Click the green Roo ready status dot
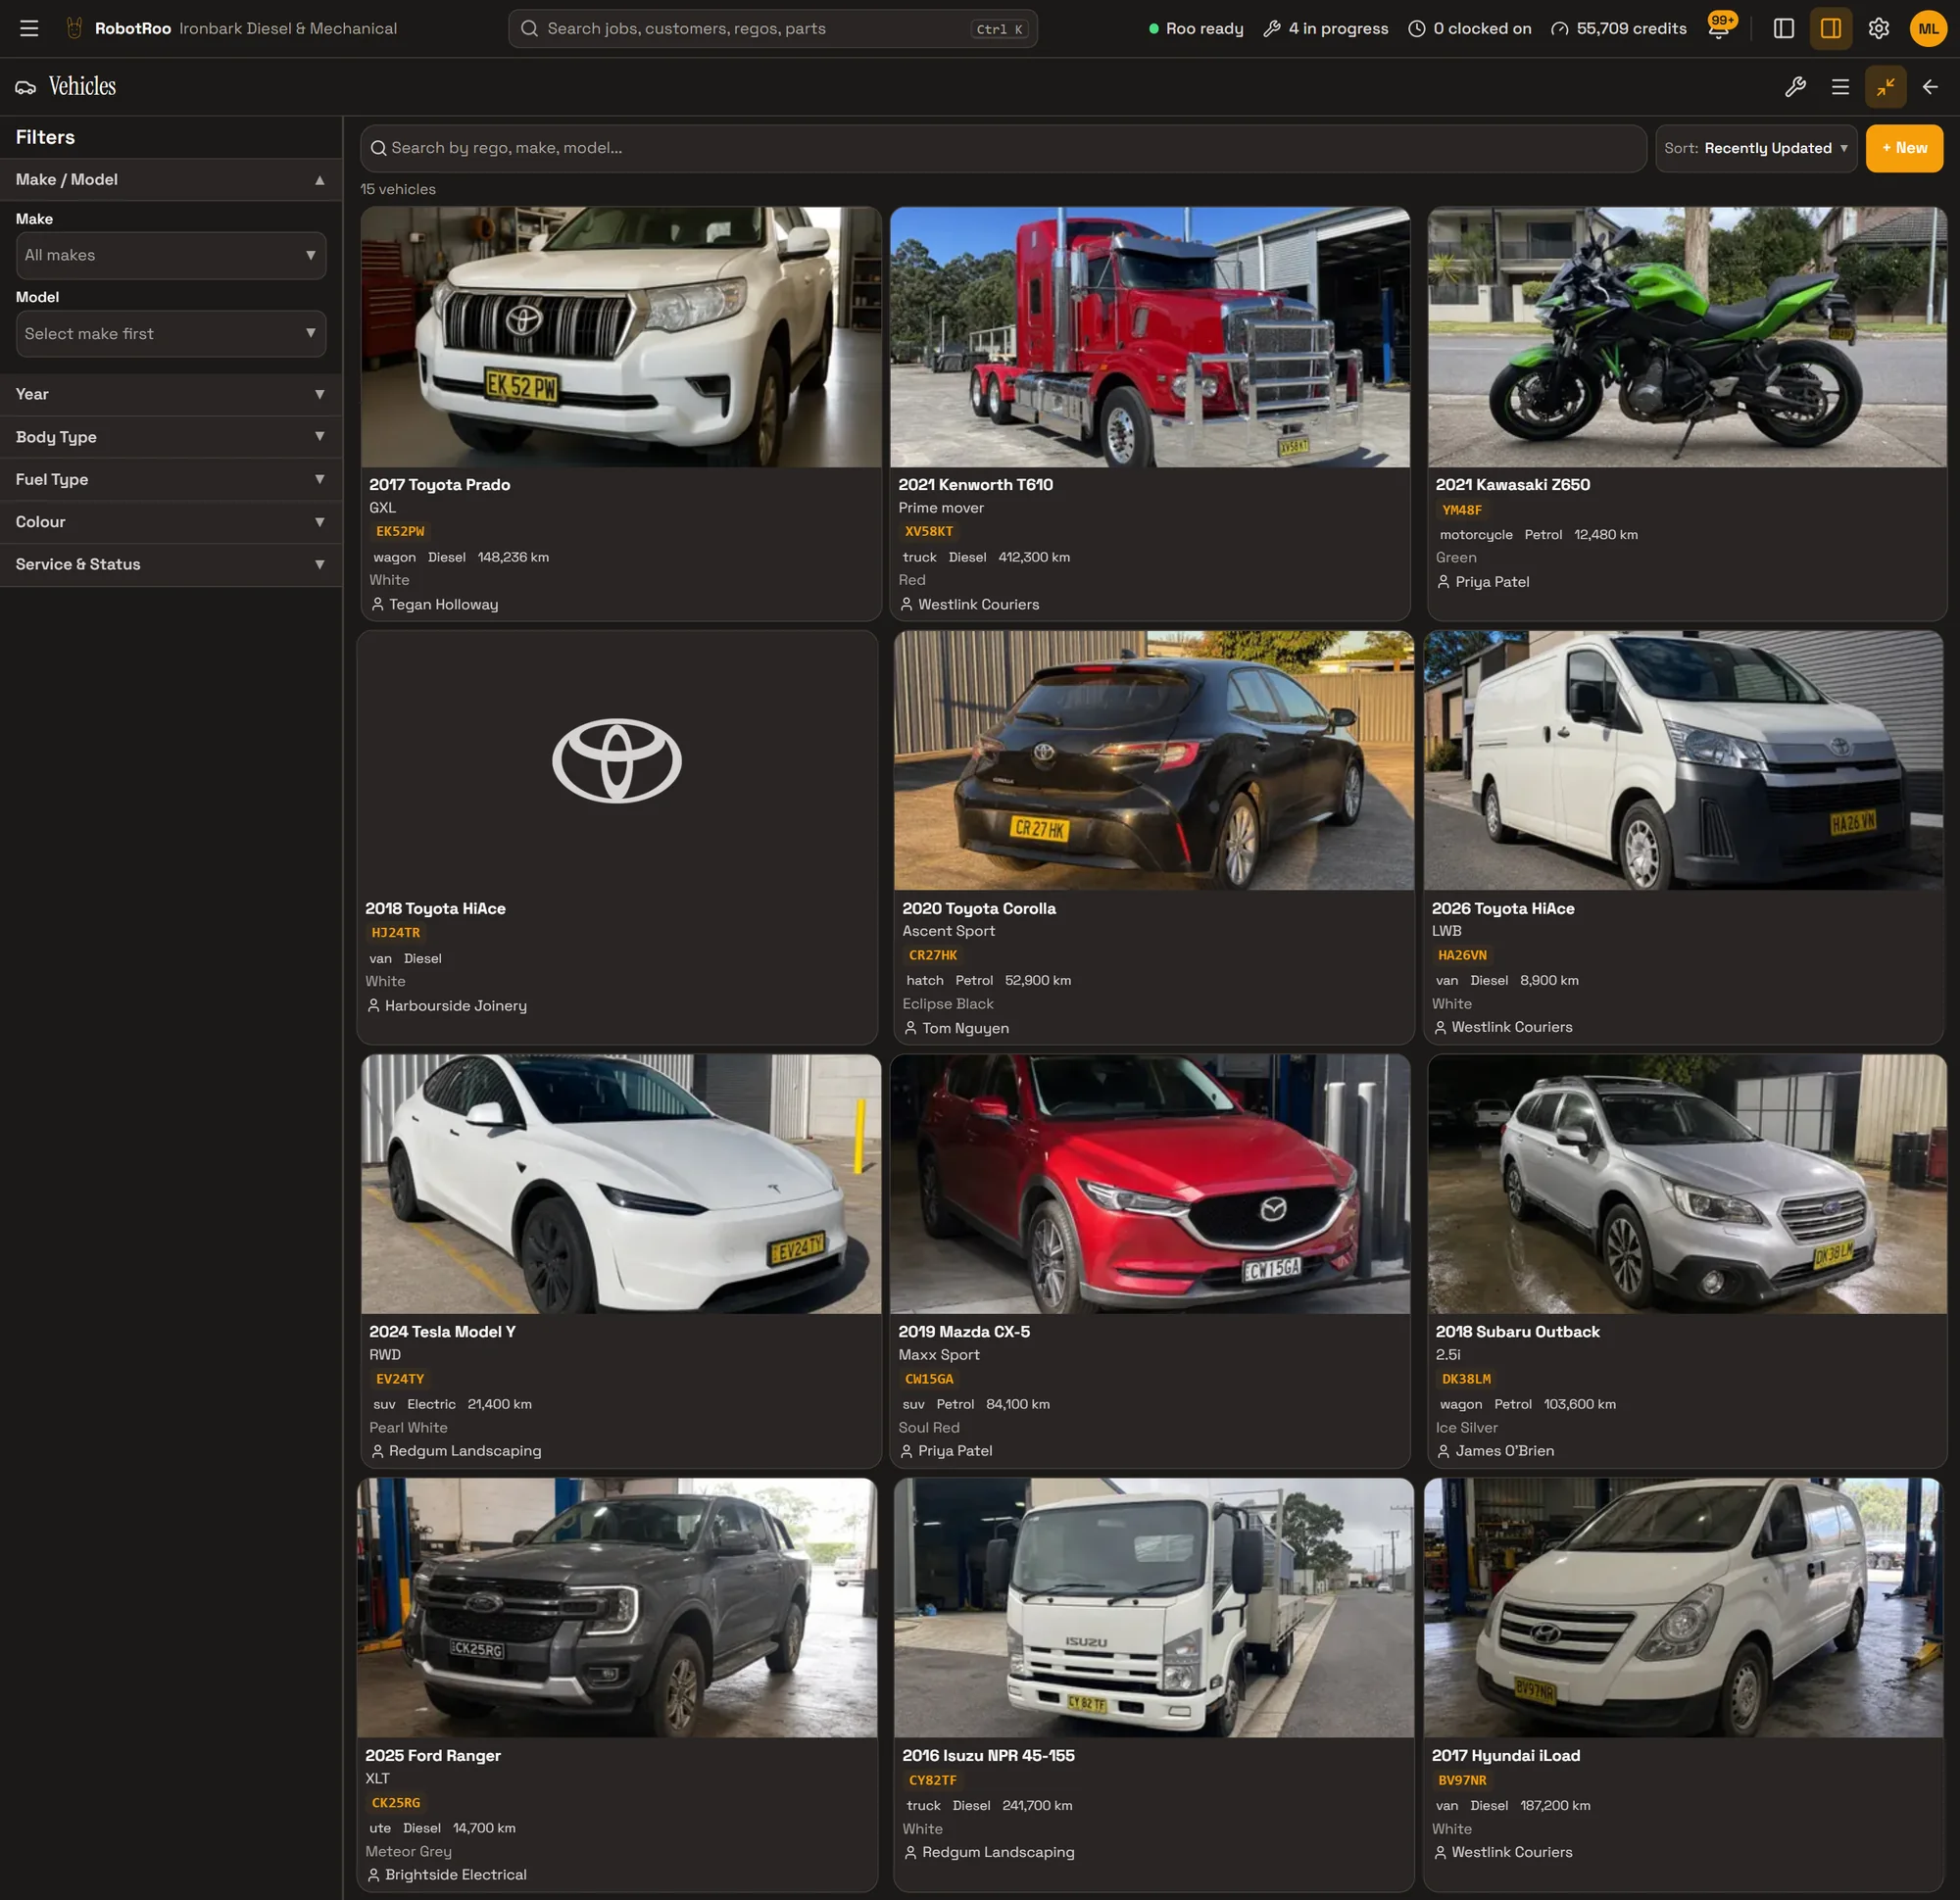Image resolution: width=1960 pixels, height=1900 pixels. [x=1153, y=28]
